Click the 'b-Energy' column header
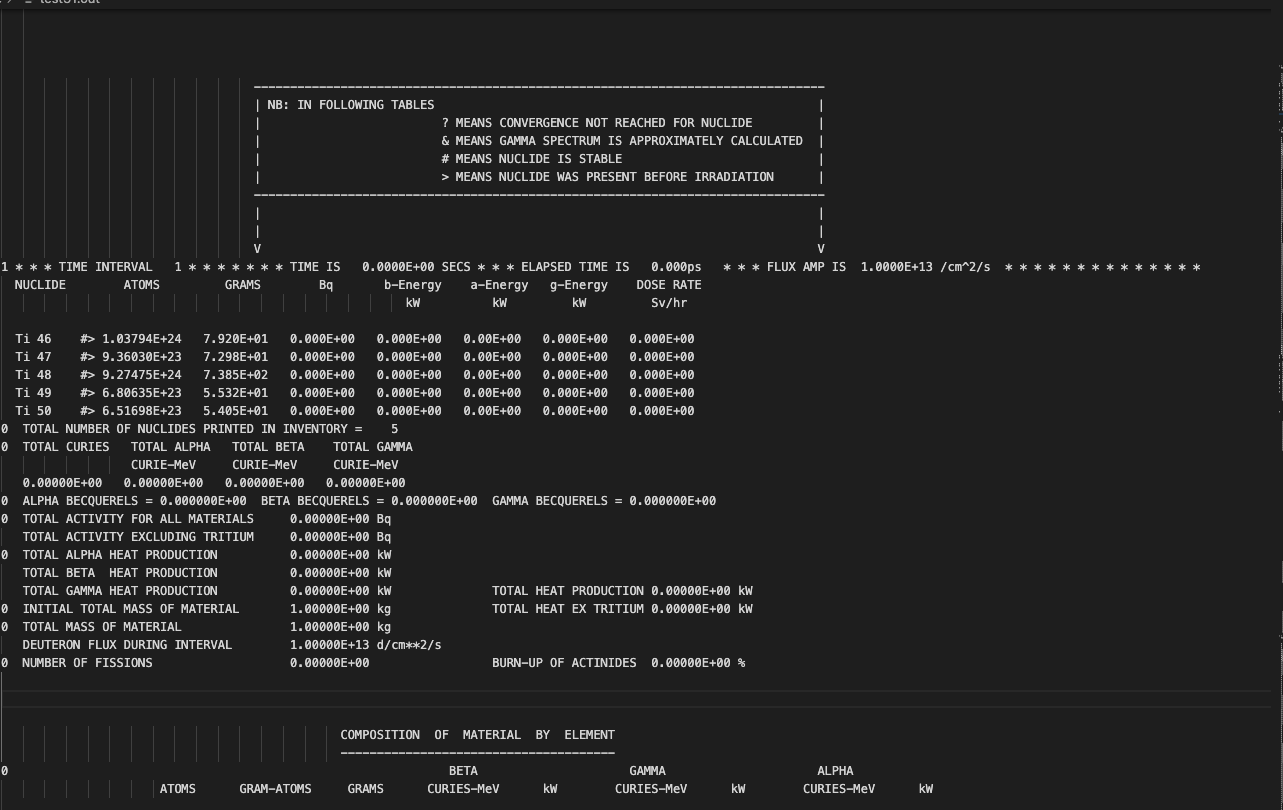The width and height of the screenshot is (1283, 810). tap(413, 285)
